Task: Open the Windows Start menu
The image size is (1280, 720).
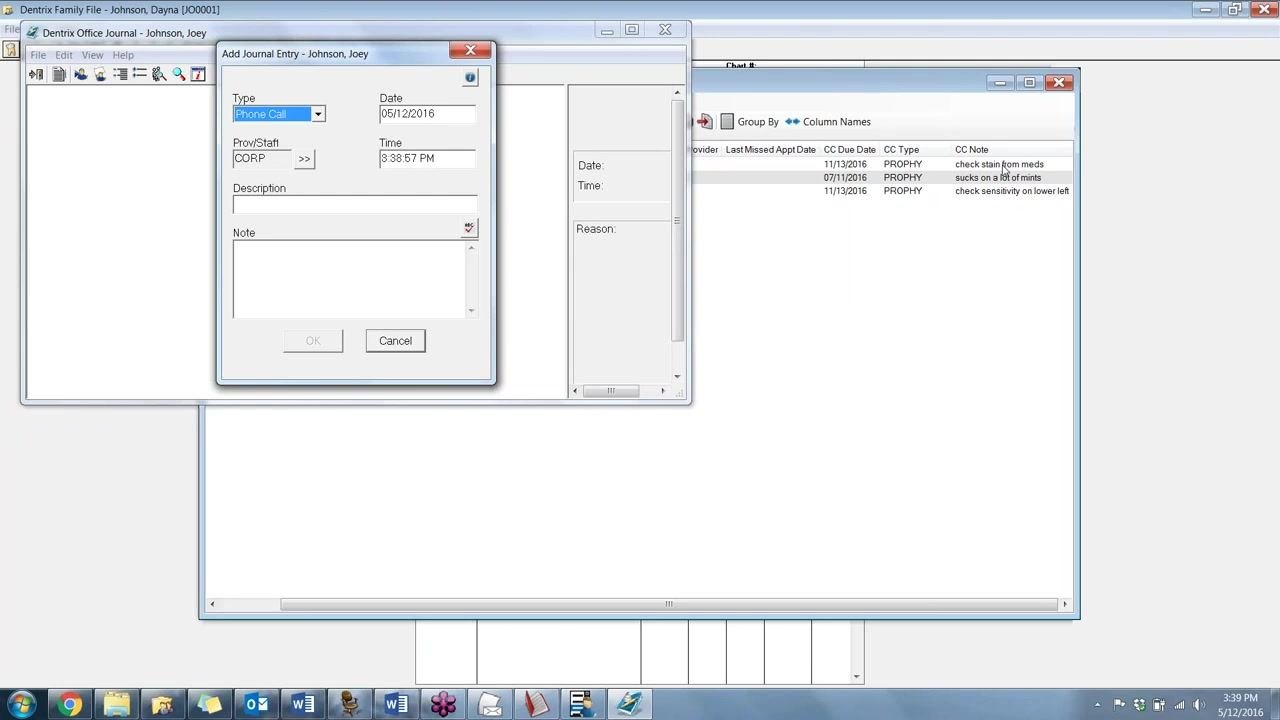Action: pyautogui.click(x=22, y=705)
